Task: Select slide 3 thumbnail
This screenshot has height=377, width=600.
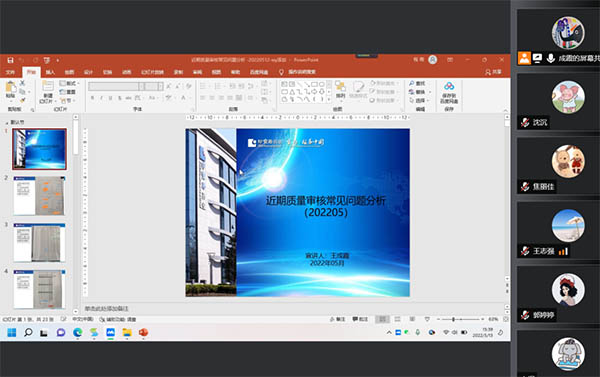Action: [39, 243]
